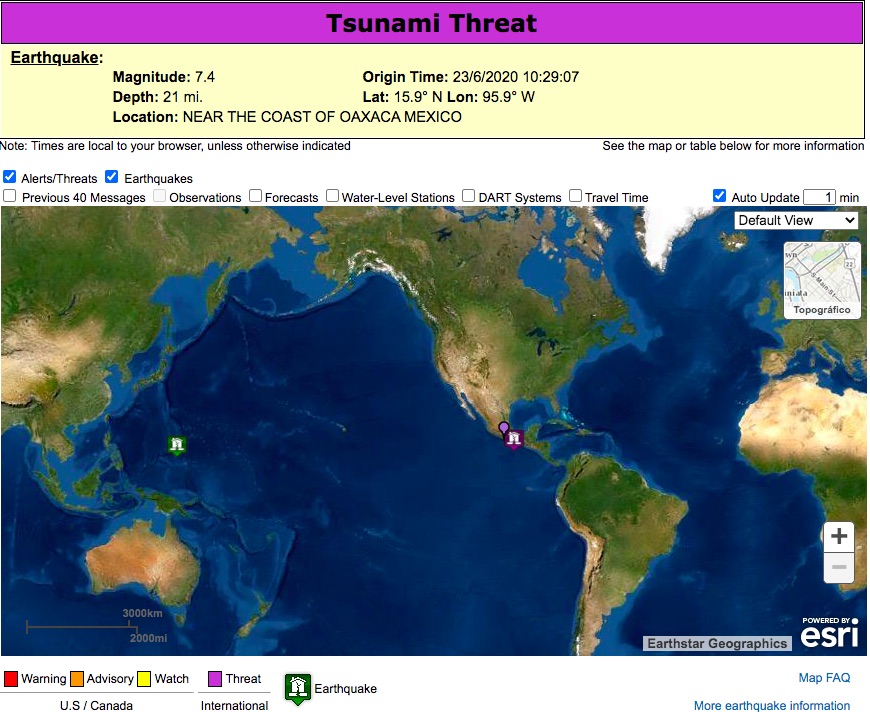Disable the Alerts/Threats checkbox
Viewport: 870px width, 712px height.
pos(10,176)
